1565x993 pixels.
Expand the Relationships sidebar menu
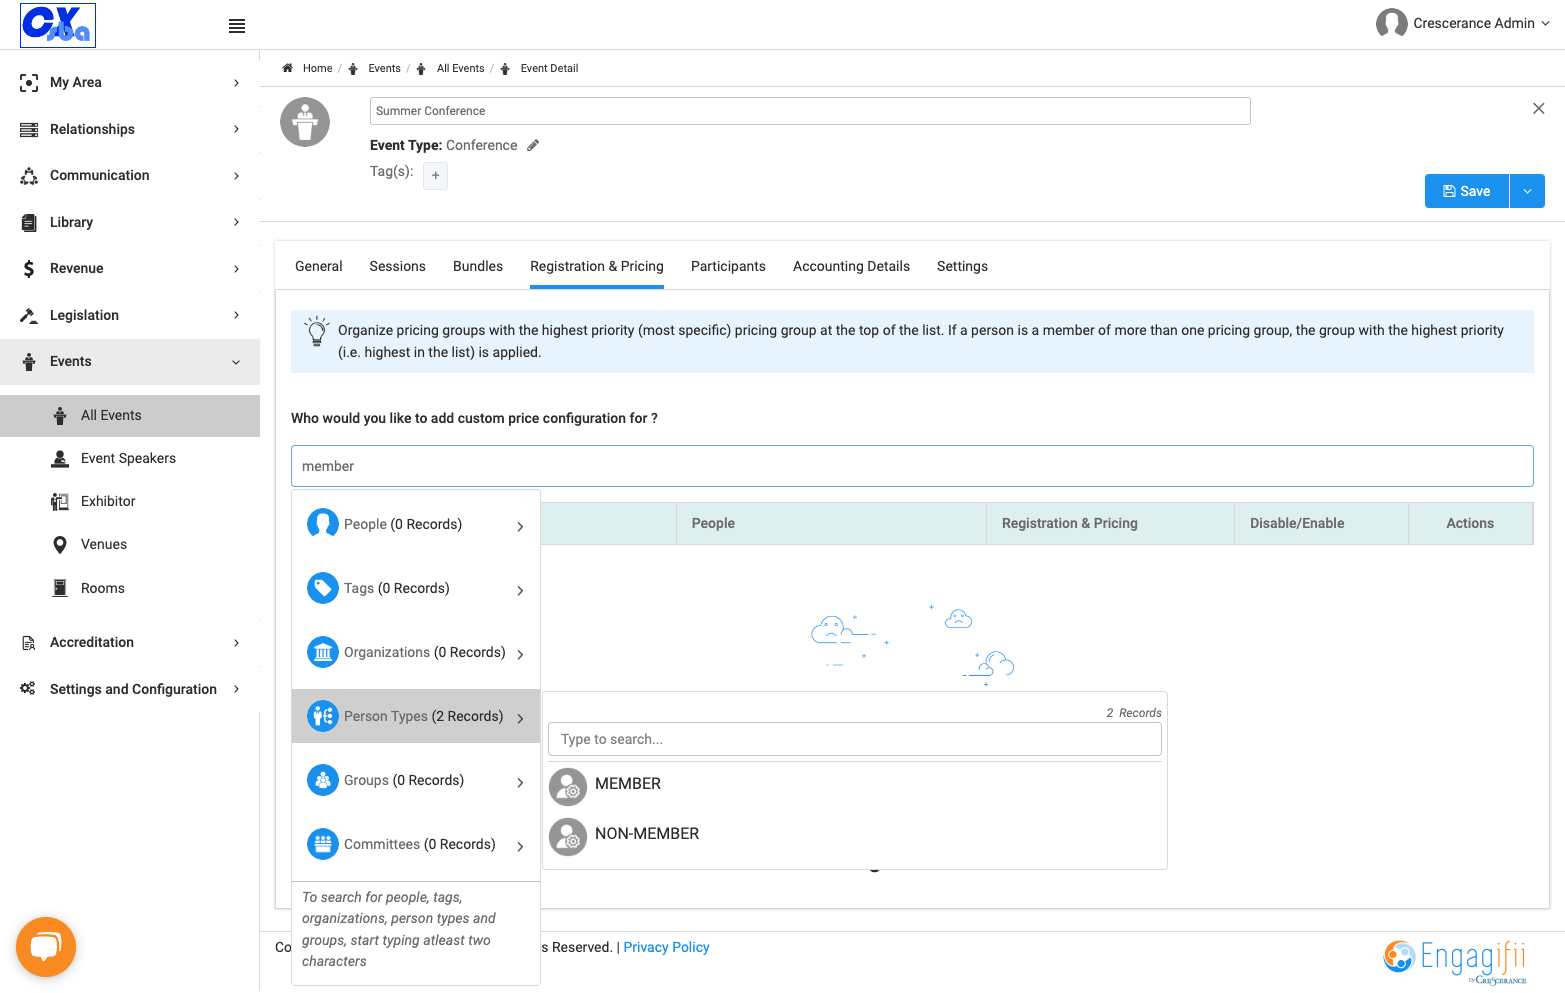point(130,129)
